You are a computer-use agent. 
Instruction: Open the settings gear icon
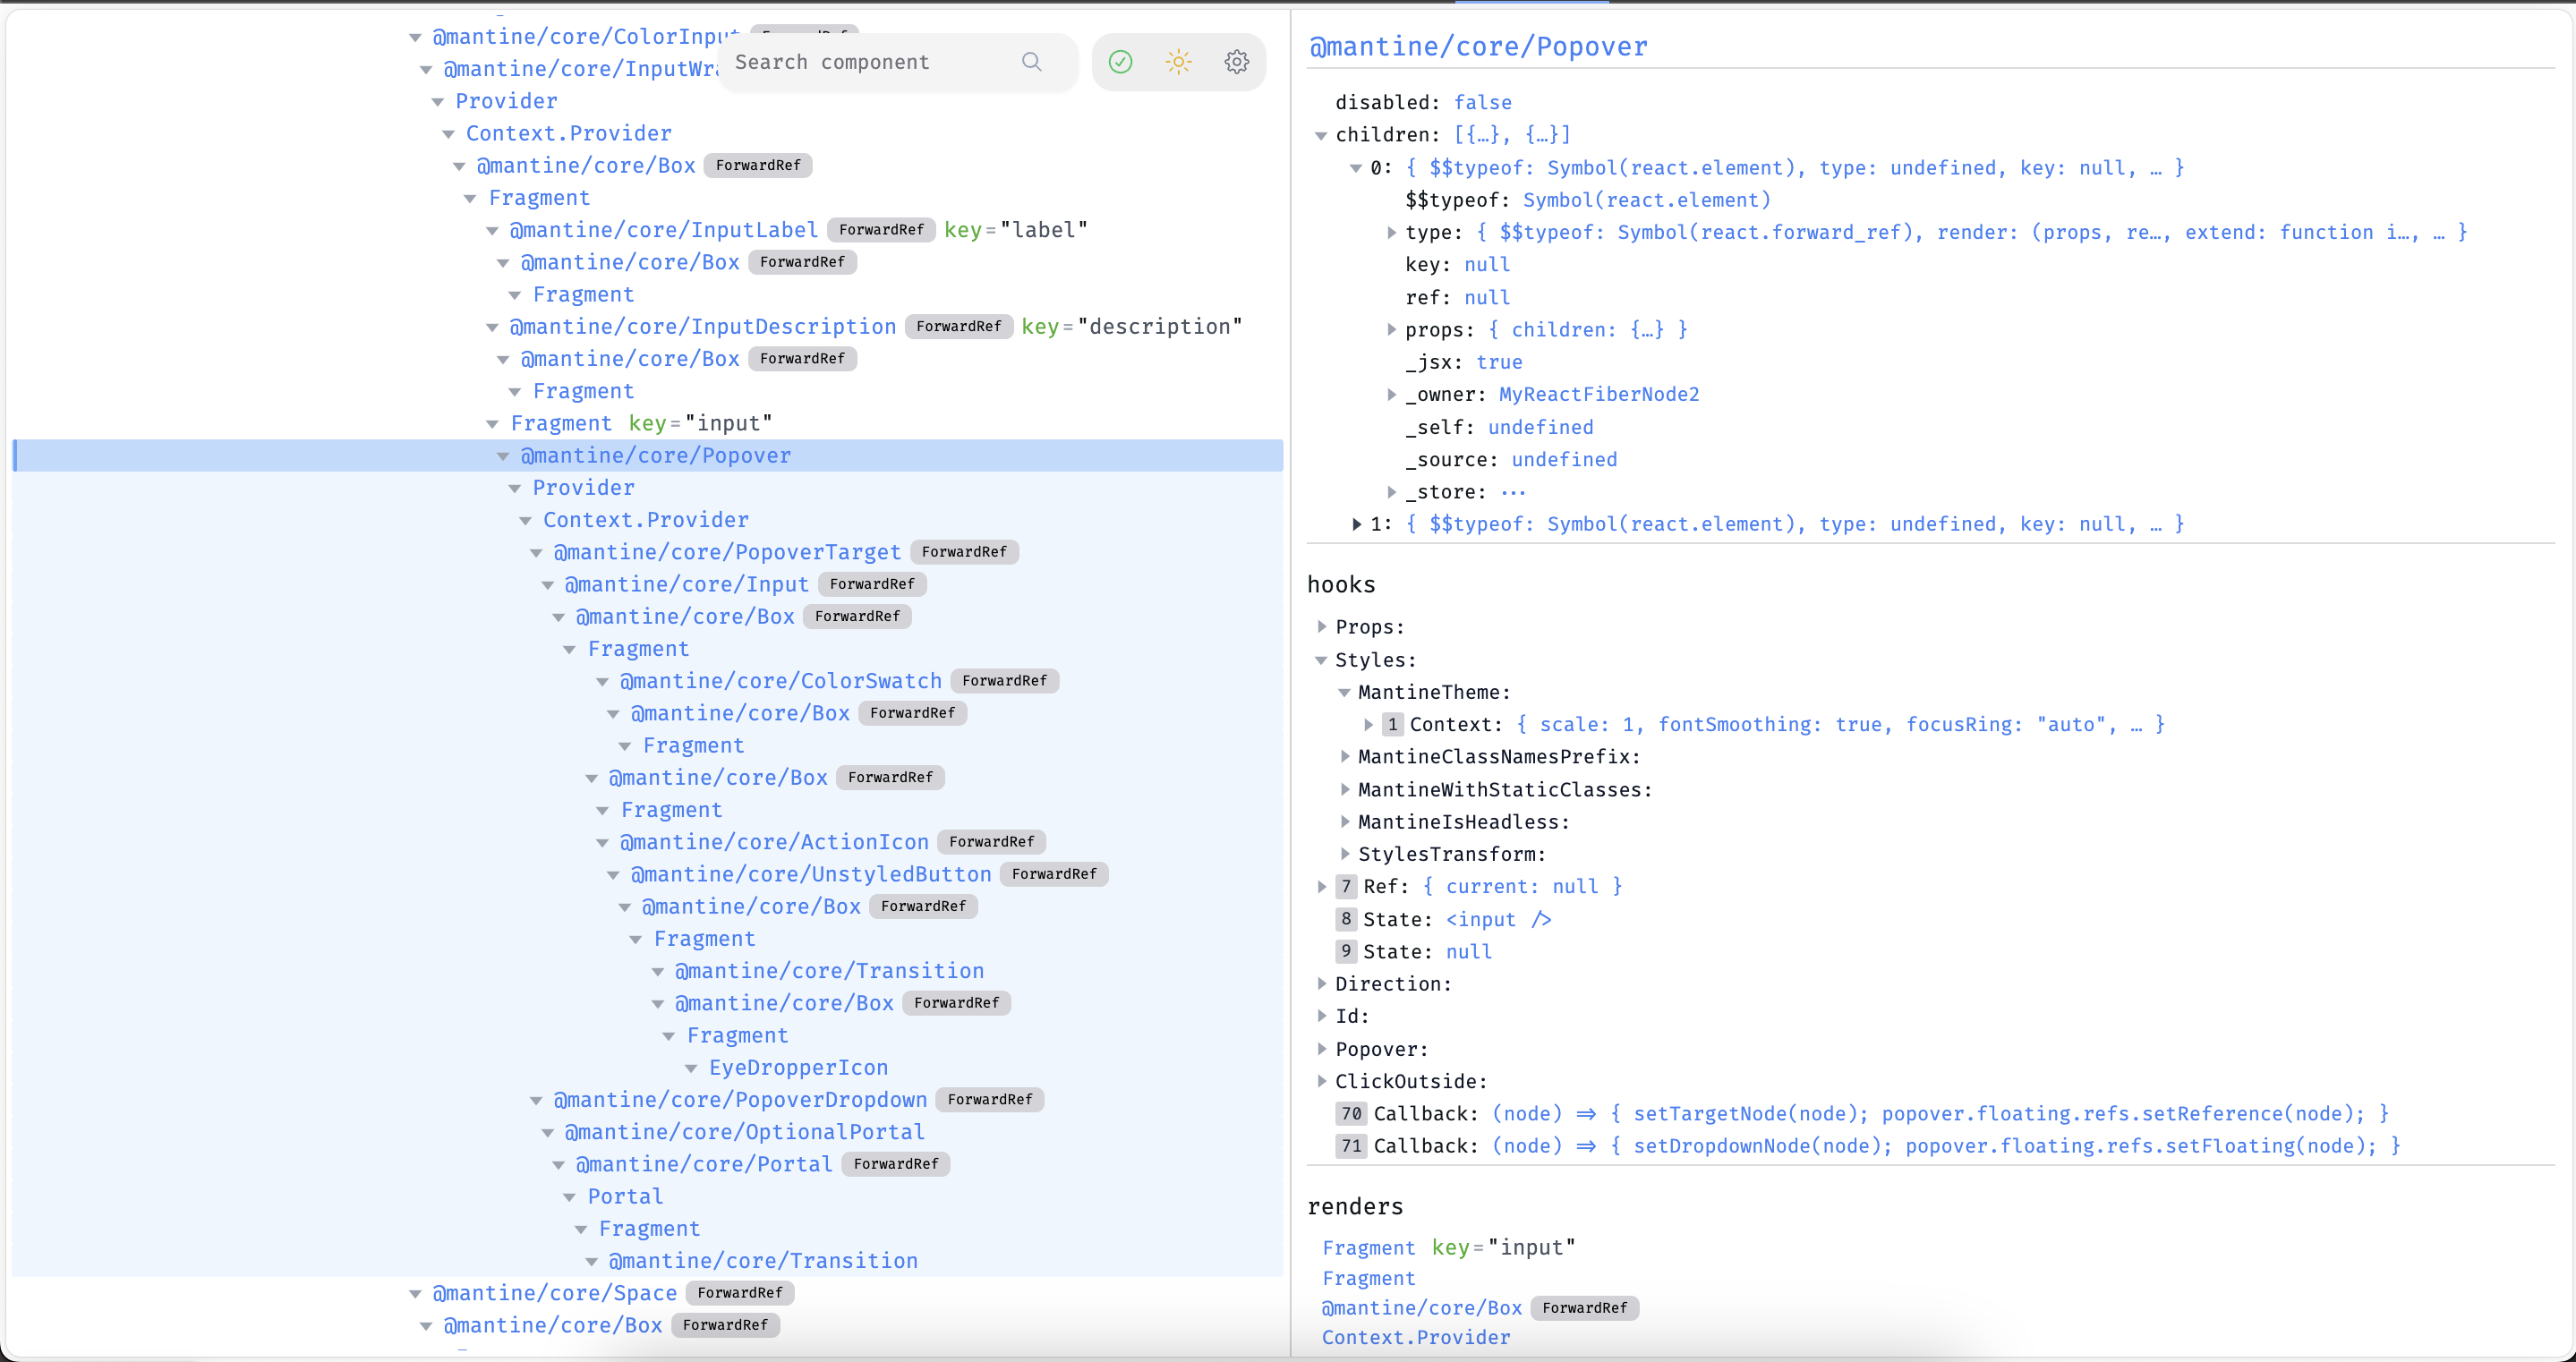1236,62
